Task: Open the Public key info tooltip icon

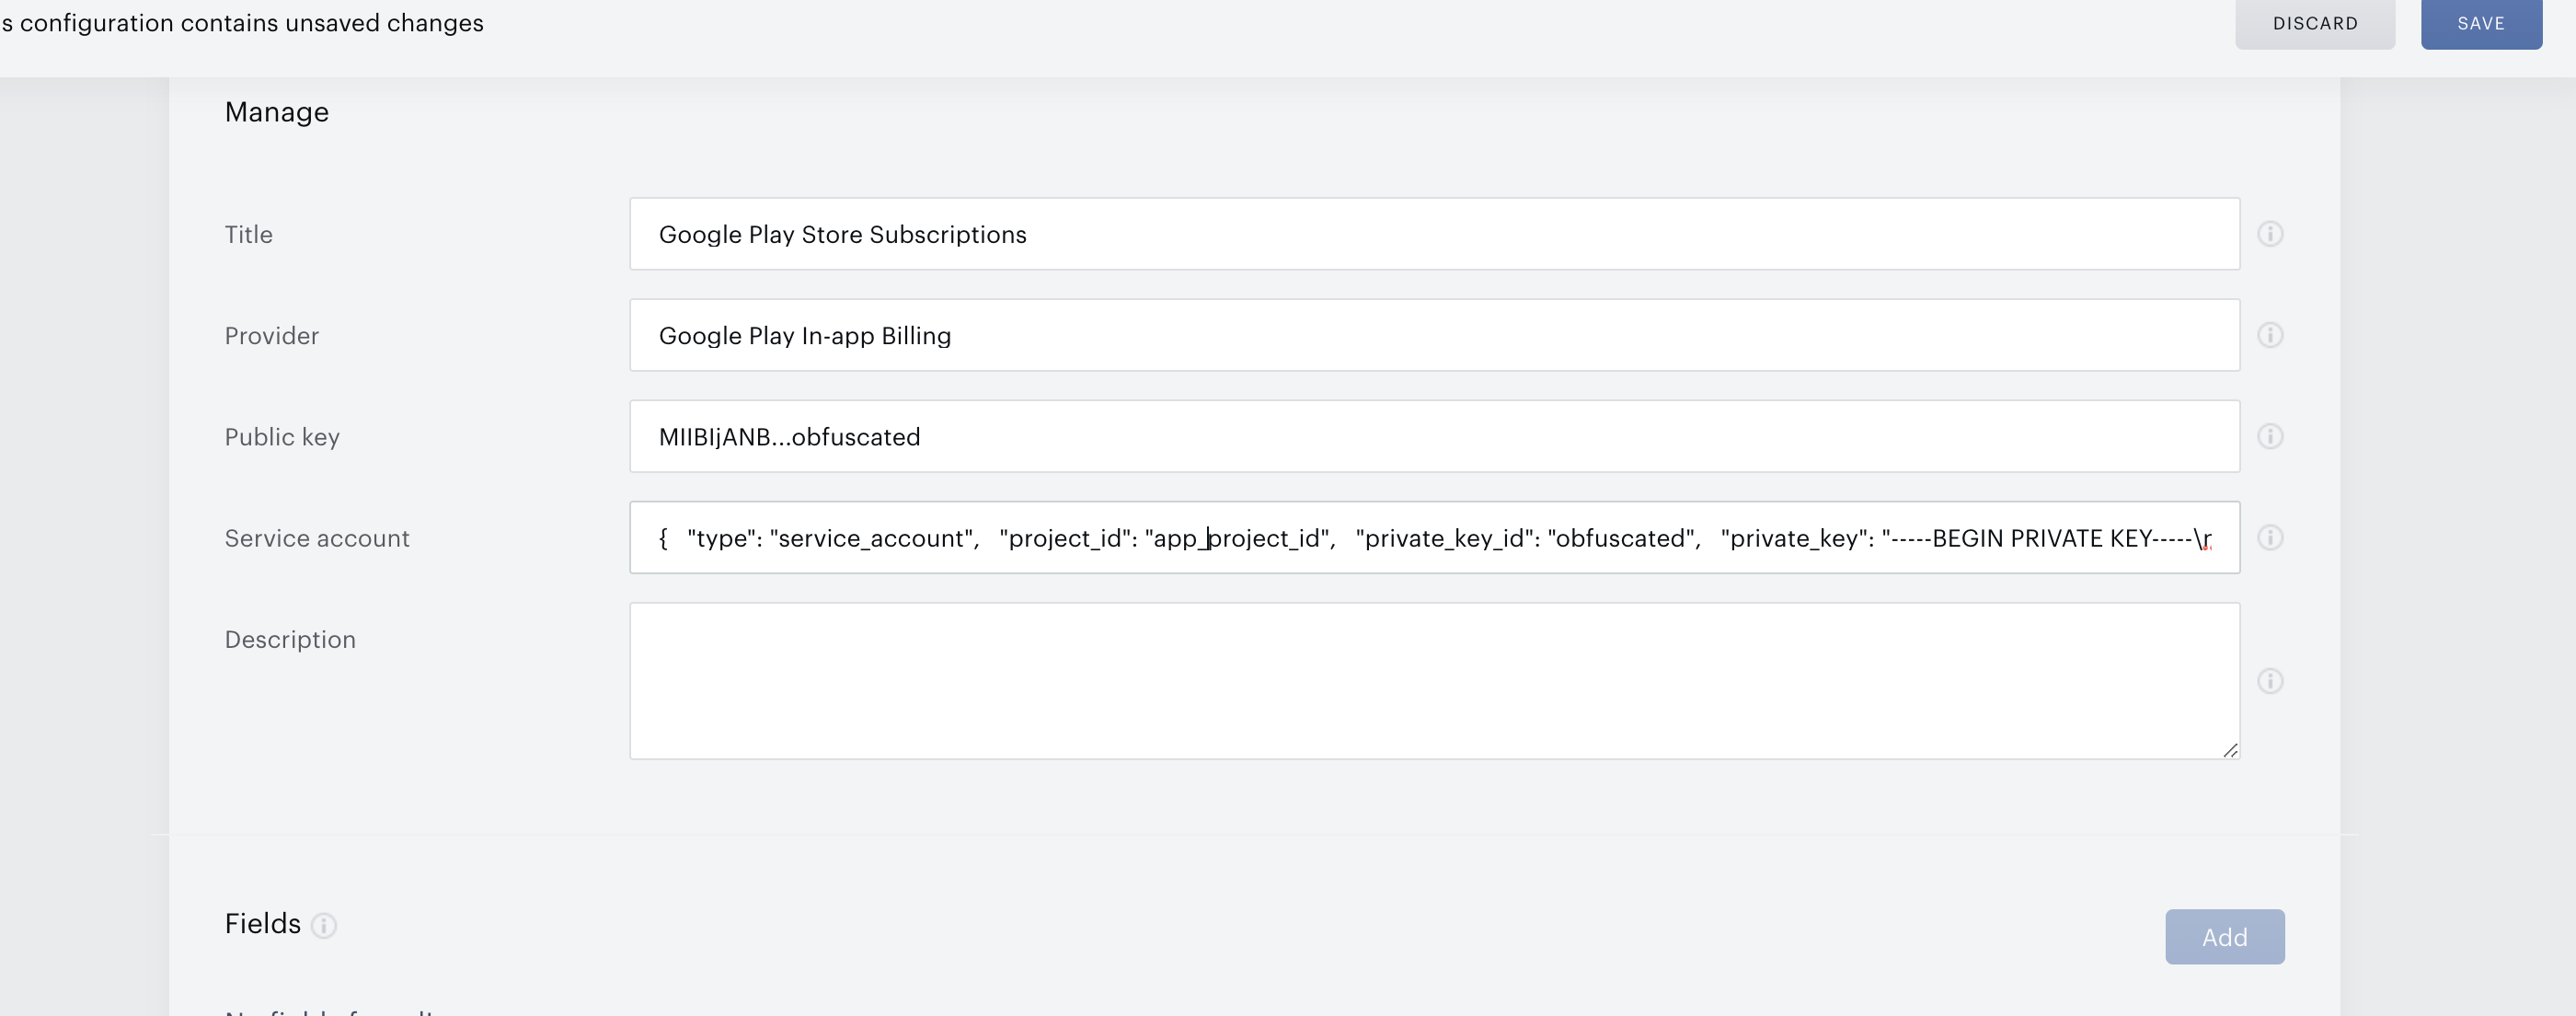Action: (x=2269, y=436)
